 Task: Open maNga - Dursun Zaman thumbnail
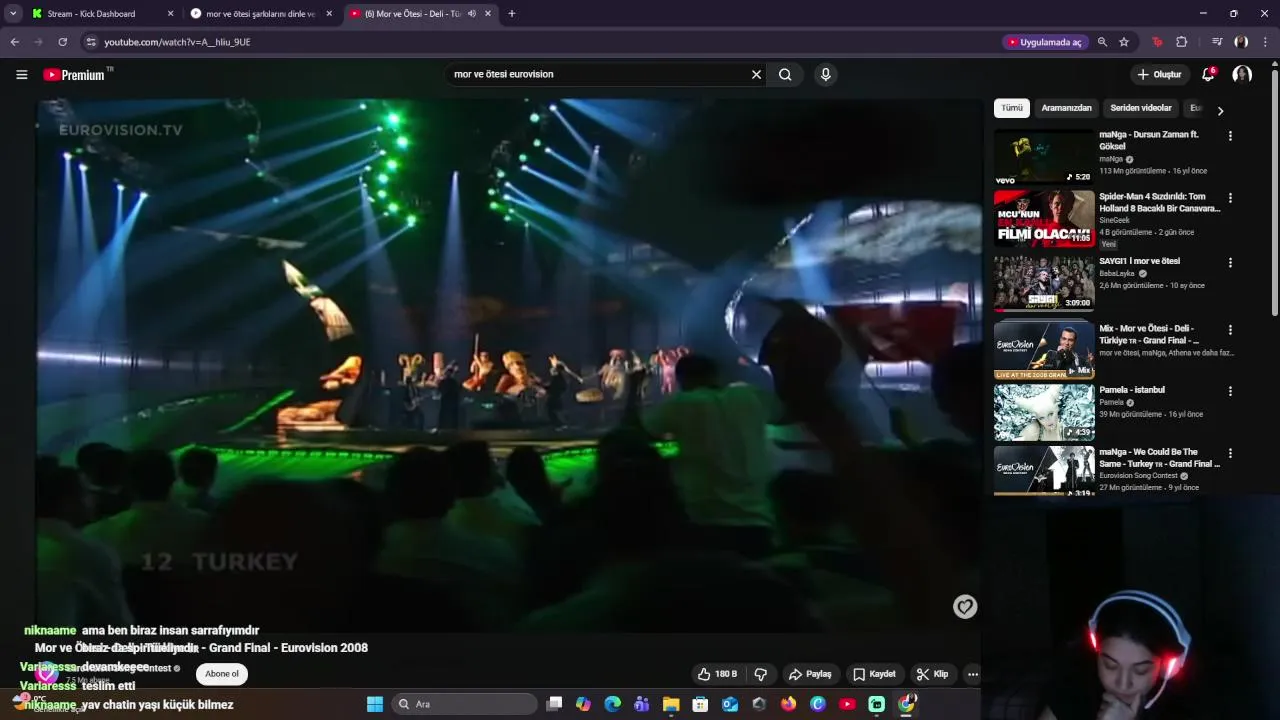pyautogui.click(x=1044, y=156)
